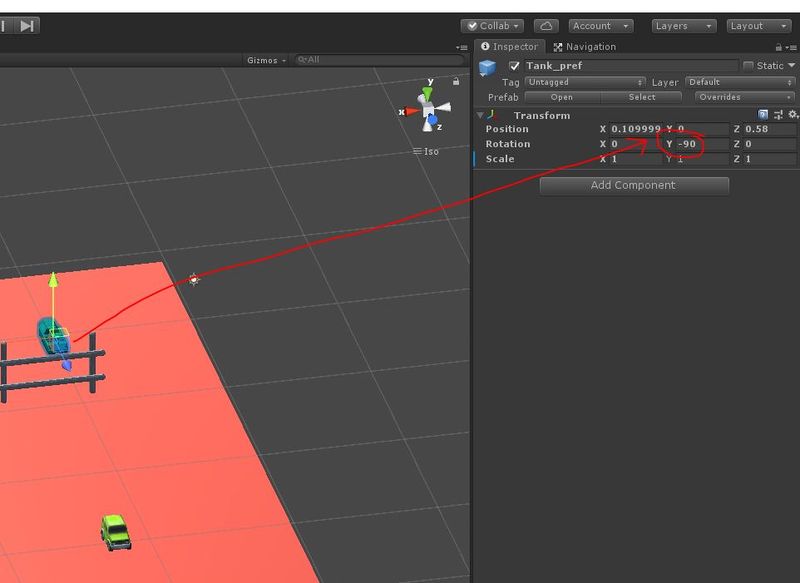This screenshot has width=800, height=583.
Task: Uncheck the Tank_pref active checkbox
Action: point(514,66)
